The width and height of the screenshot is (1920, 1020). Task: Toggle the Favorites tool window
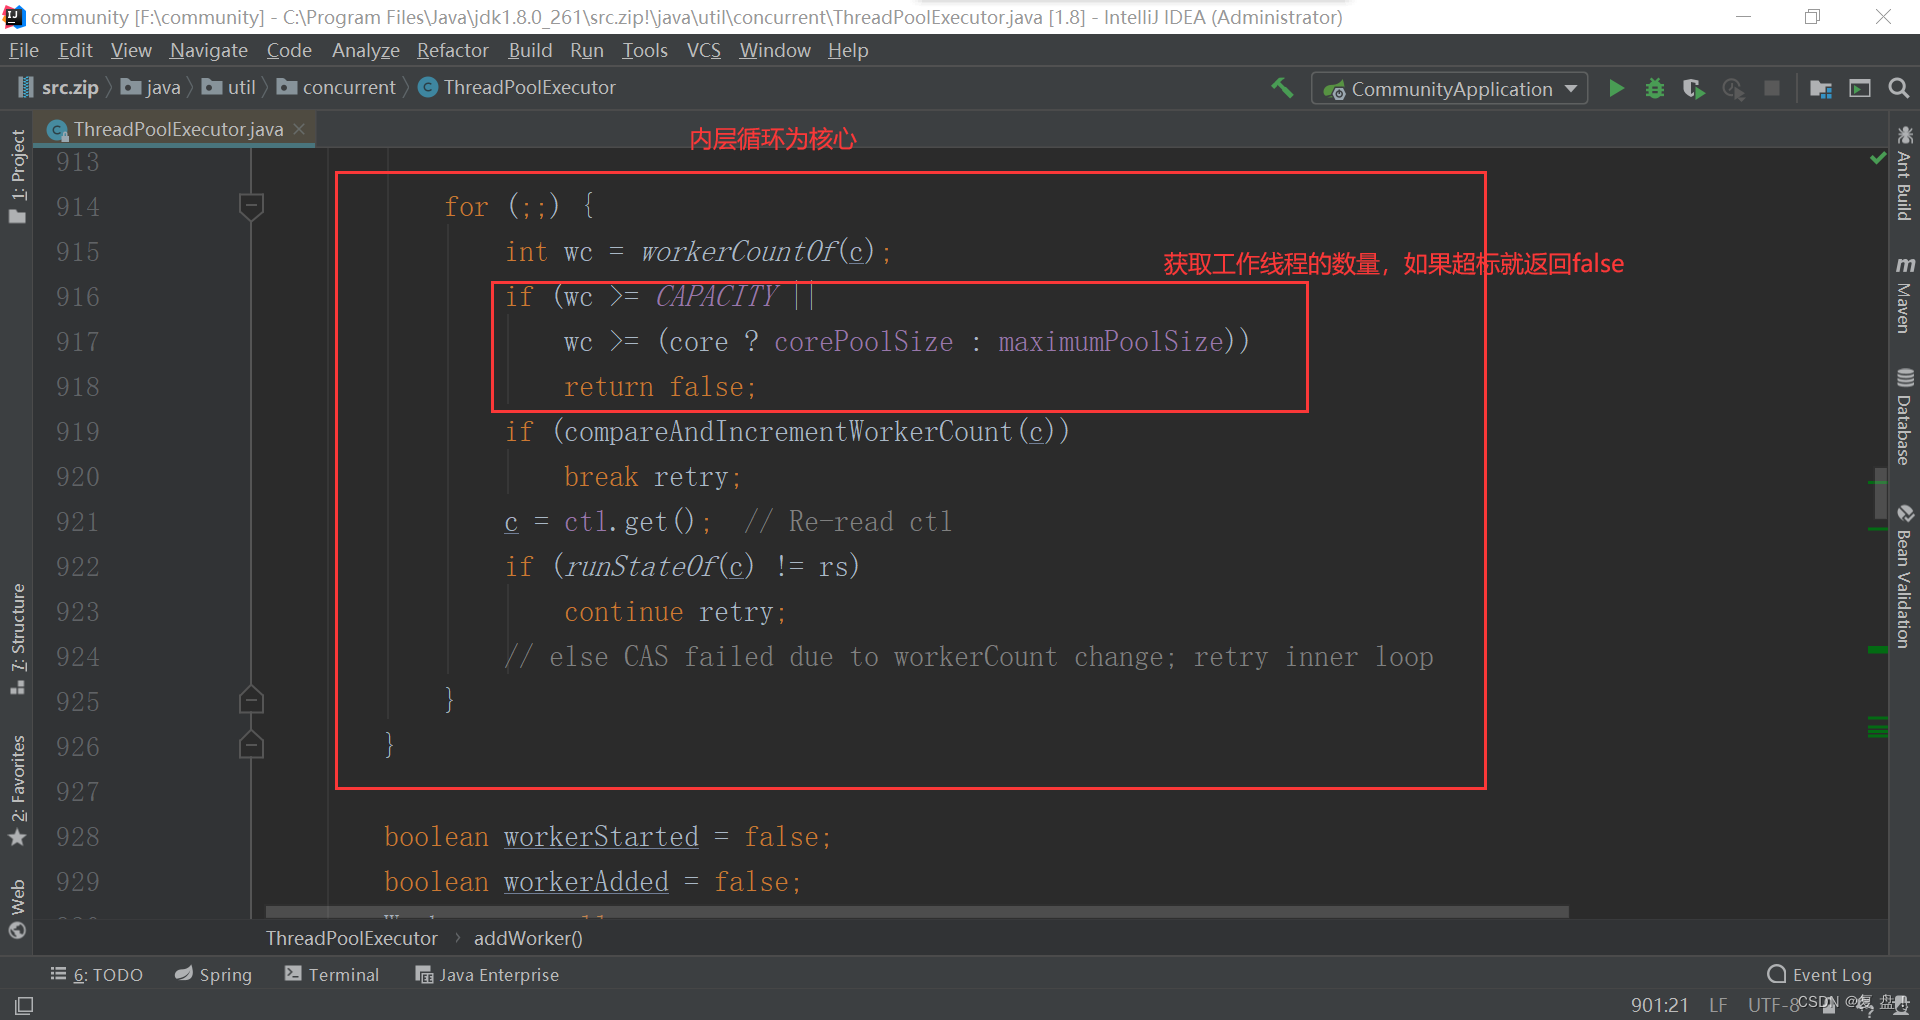tap(18, 791)
